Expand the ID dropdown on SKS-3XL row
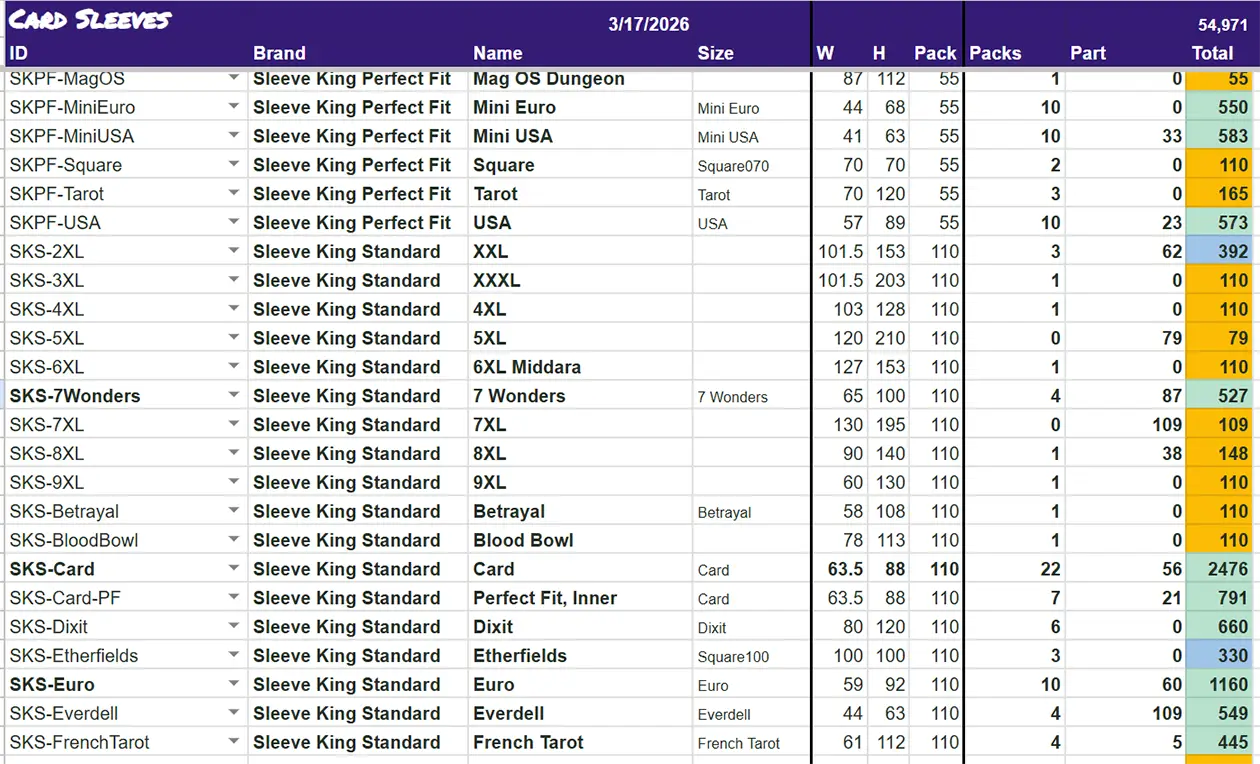1260x764 pixels. 234,280
